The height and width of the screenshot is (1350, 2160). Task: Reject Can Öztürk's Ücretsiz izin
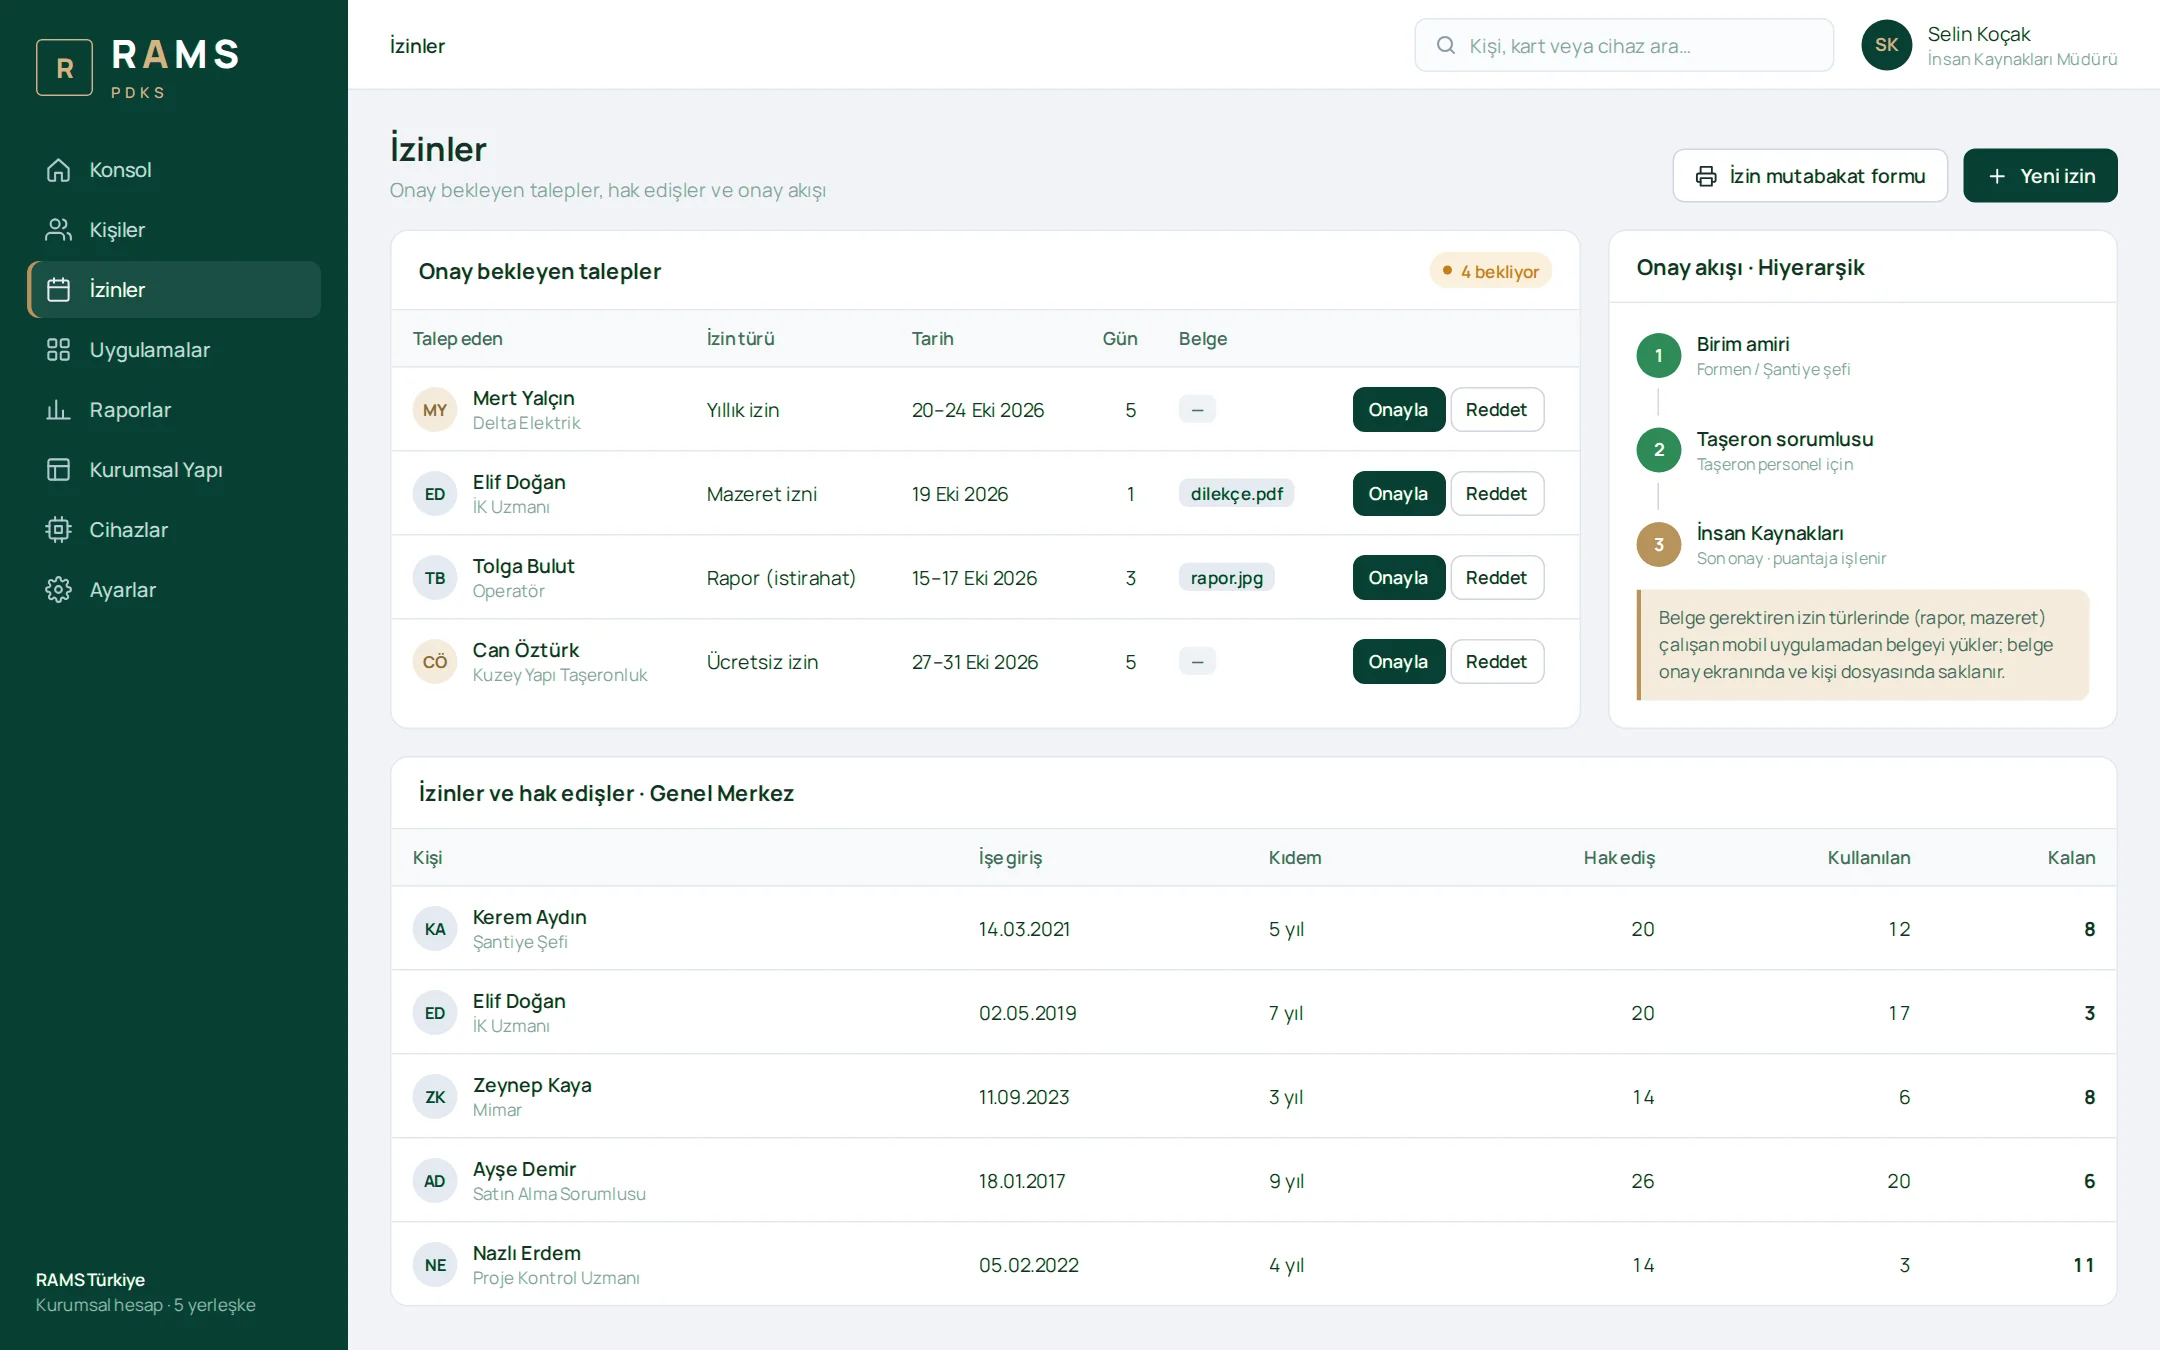(1497, 662)
